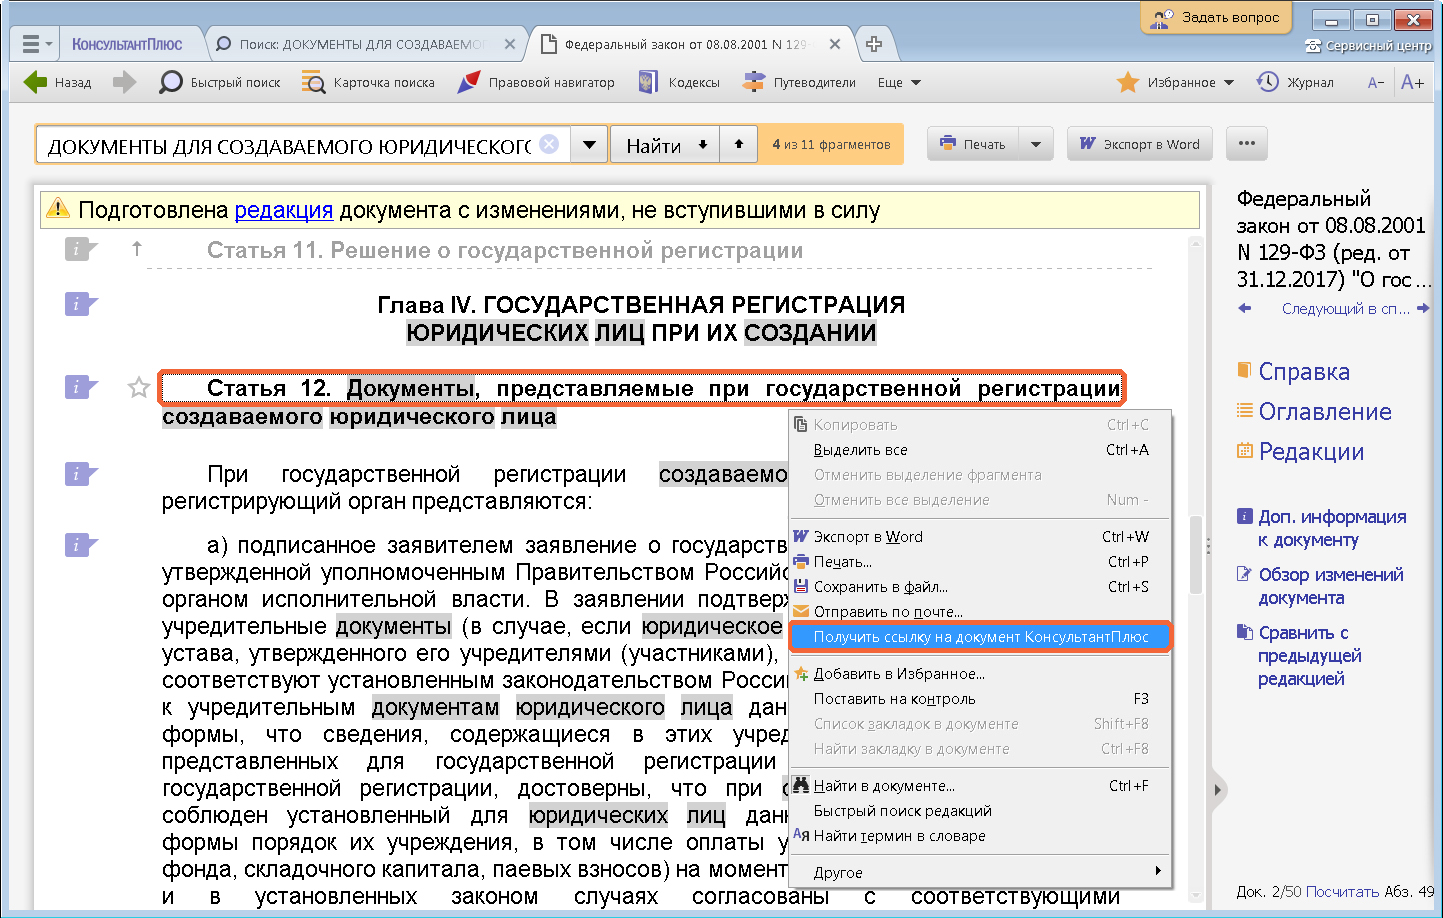The height and width of the screenshot is (918, 1443).
Task: Open info icon beside Статья 11
Action: [x=80, y=249]
